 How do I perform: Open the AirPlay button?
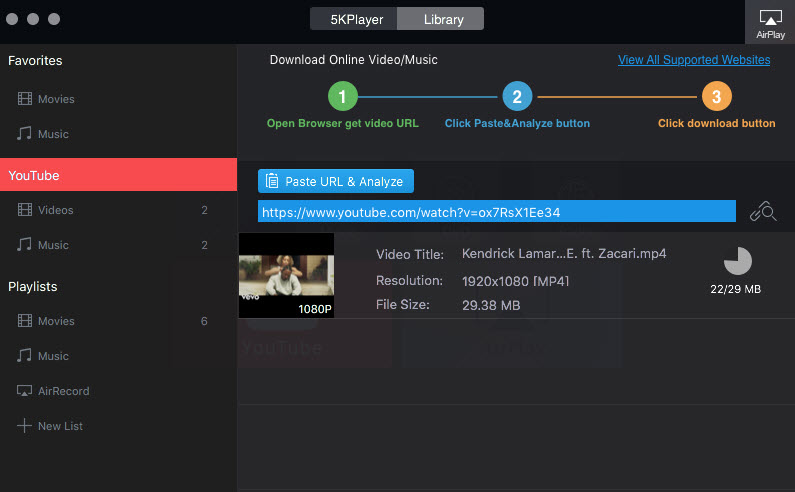click(770, 22)
